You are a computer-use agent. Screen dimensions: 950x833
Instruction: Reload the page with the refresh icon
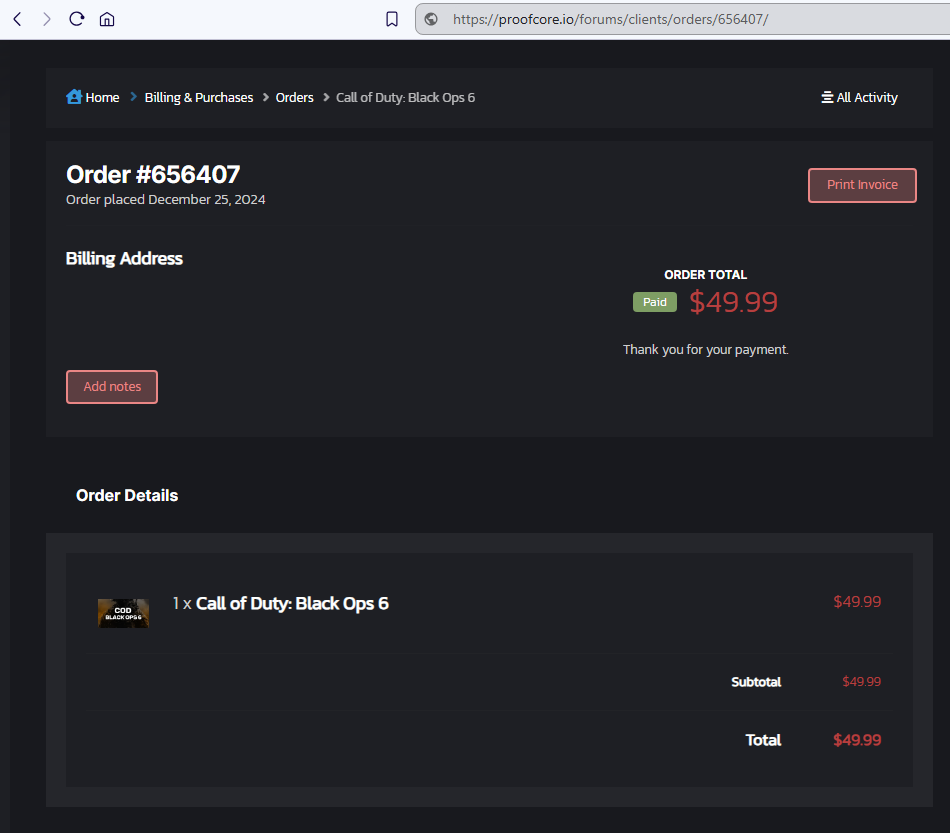[76, 19]
